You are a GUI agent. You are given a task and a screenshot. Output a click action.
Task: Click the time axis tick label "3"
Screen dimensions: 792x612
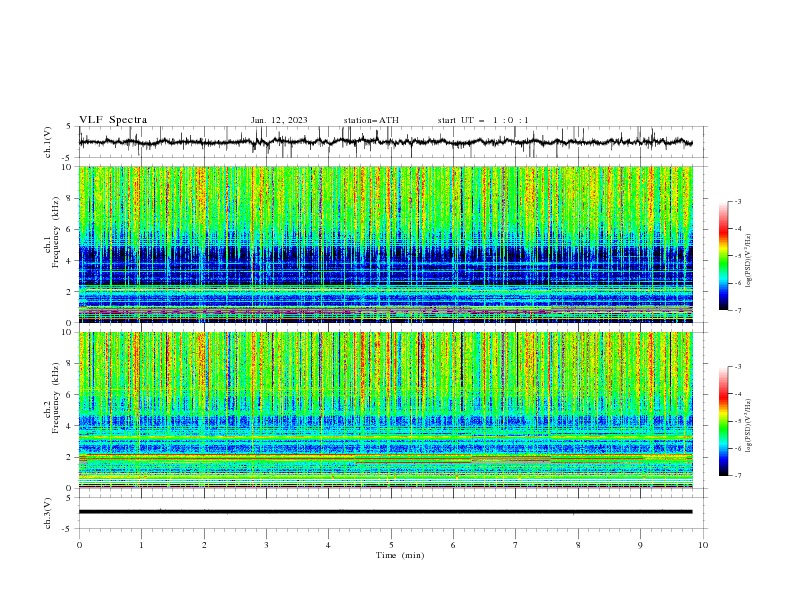click(266, 545)
